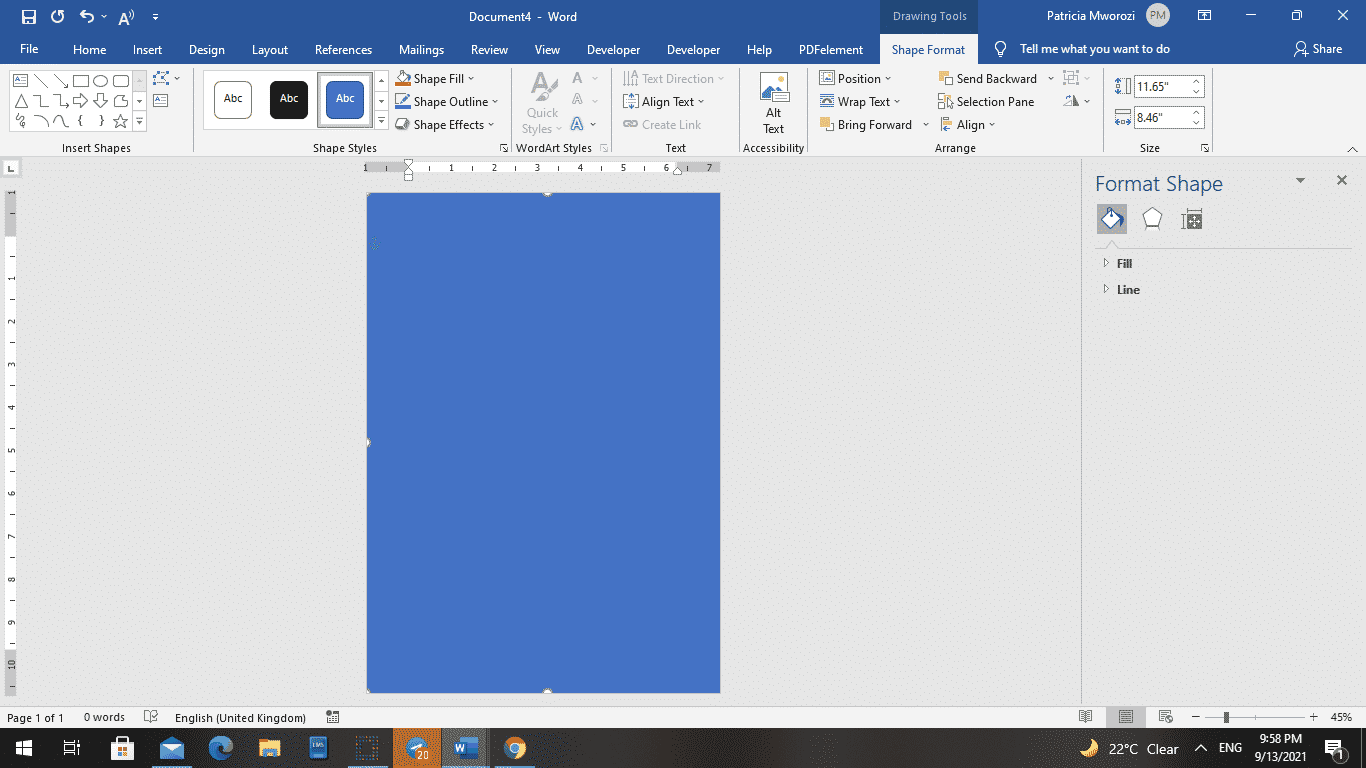Select the Fill & Line icon in Format Shape

tap(1111, 218)
